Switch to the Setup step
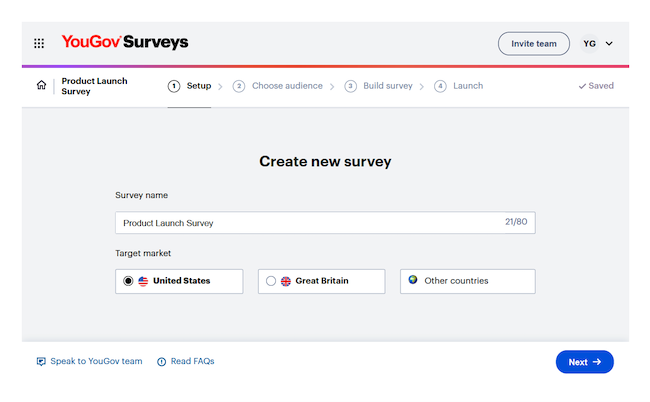 coord(190,86)
